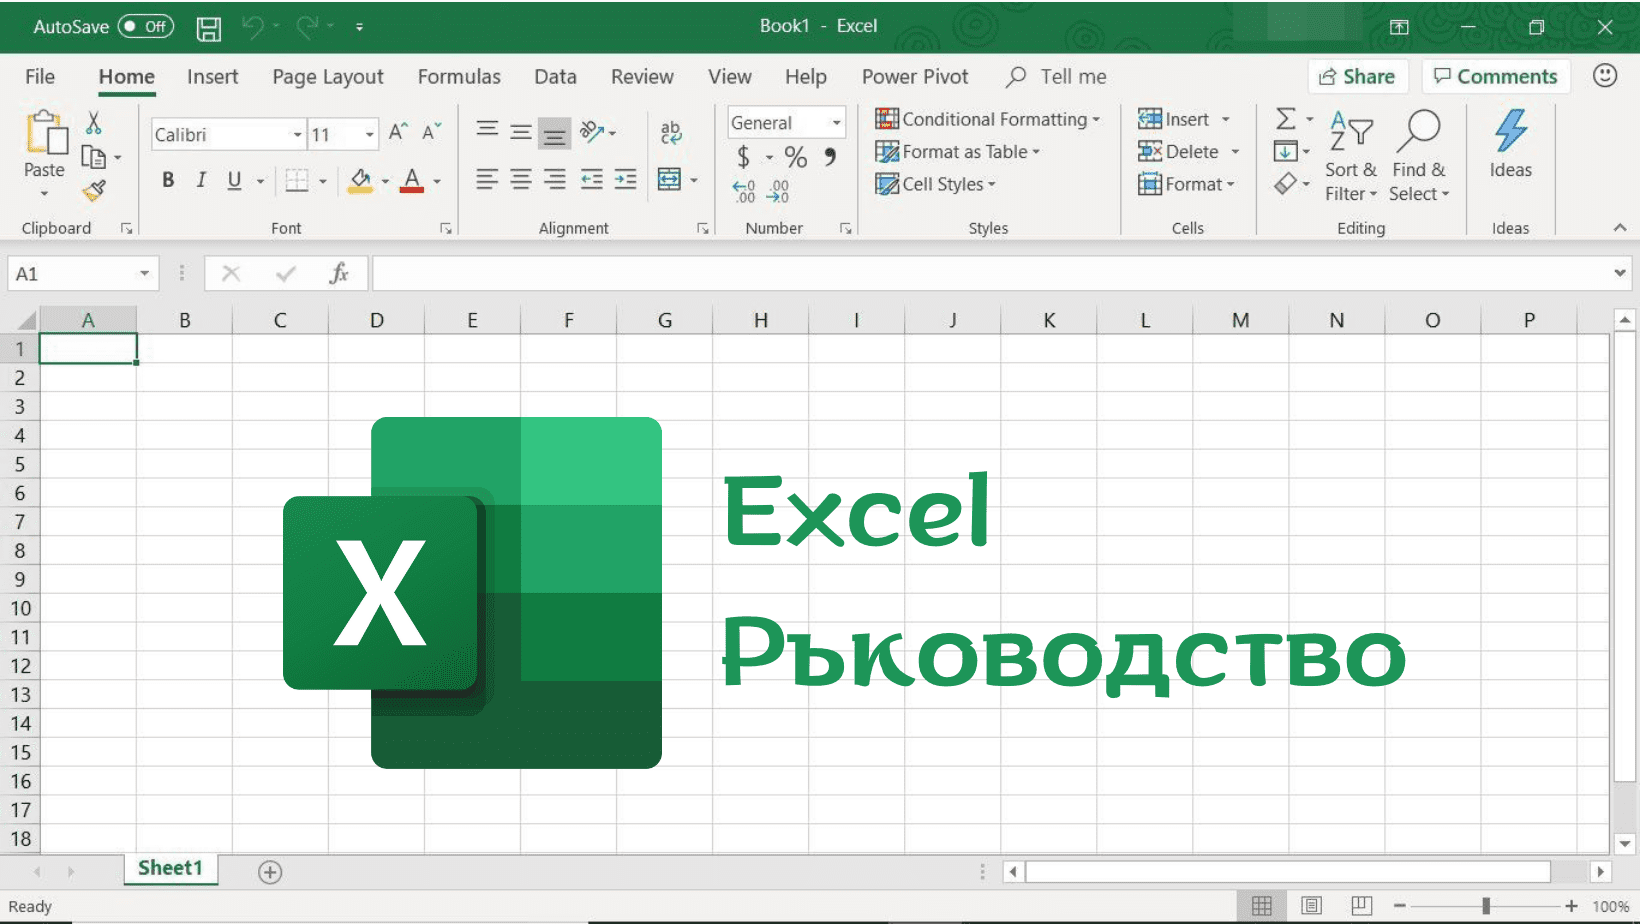Click the Paste clipboard icon
Viewport: 1640px width, 924px height.
[45, 133]
